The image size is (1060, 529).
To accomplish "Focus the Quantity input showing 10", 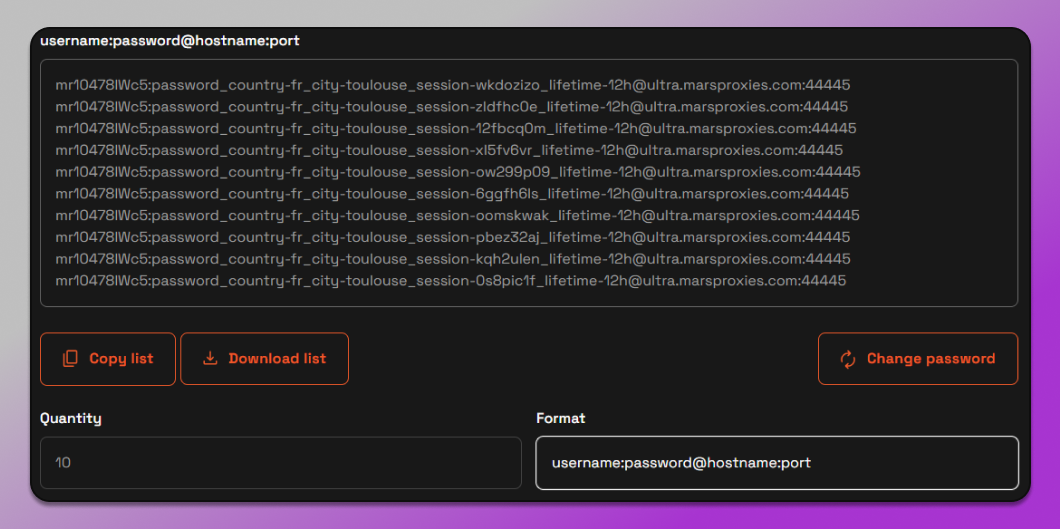I will 281,463.
